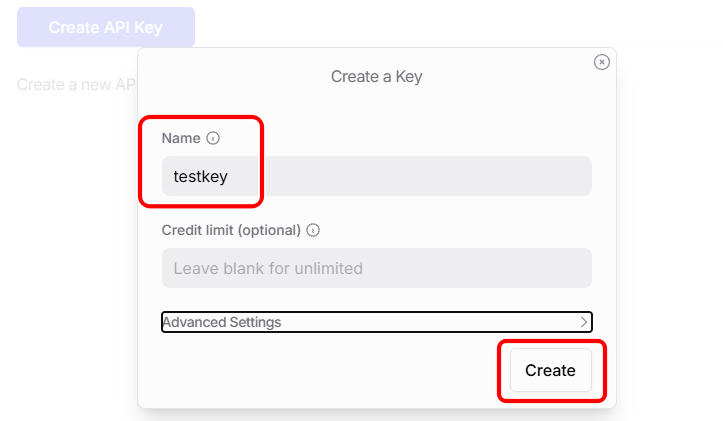Place cursor on the 'testkey' text
Image resolution: width=723 pixels, height=421 pixels.
(x=201, y=176)
